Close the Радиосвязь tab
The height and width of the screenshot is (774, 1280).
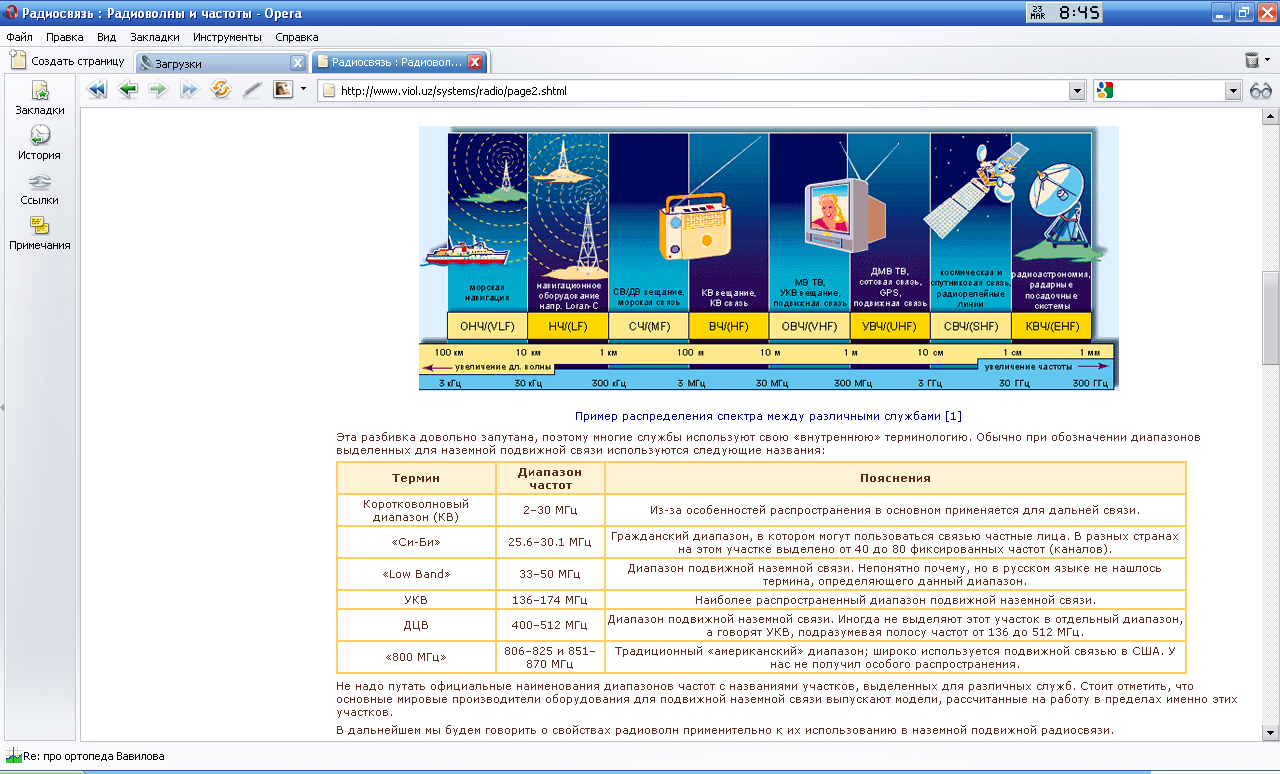[x=476, y=62]
